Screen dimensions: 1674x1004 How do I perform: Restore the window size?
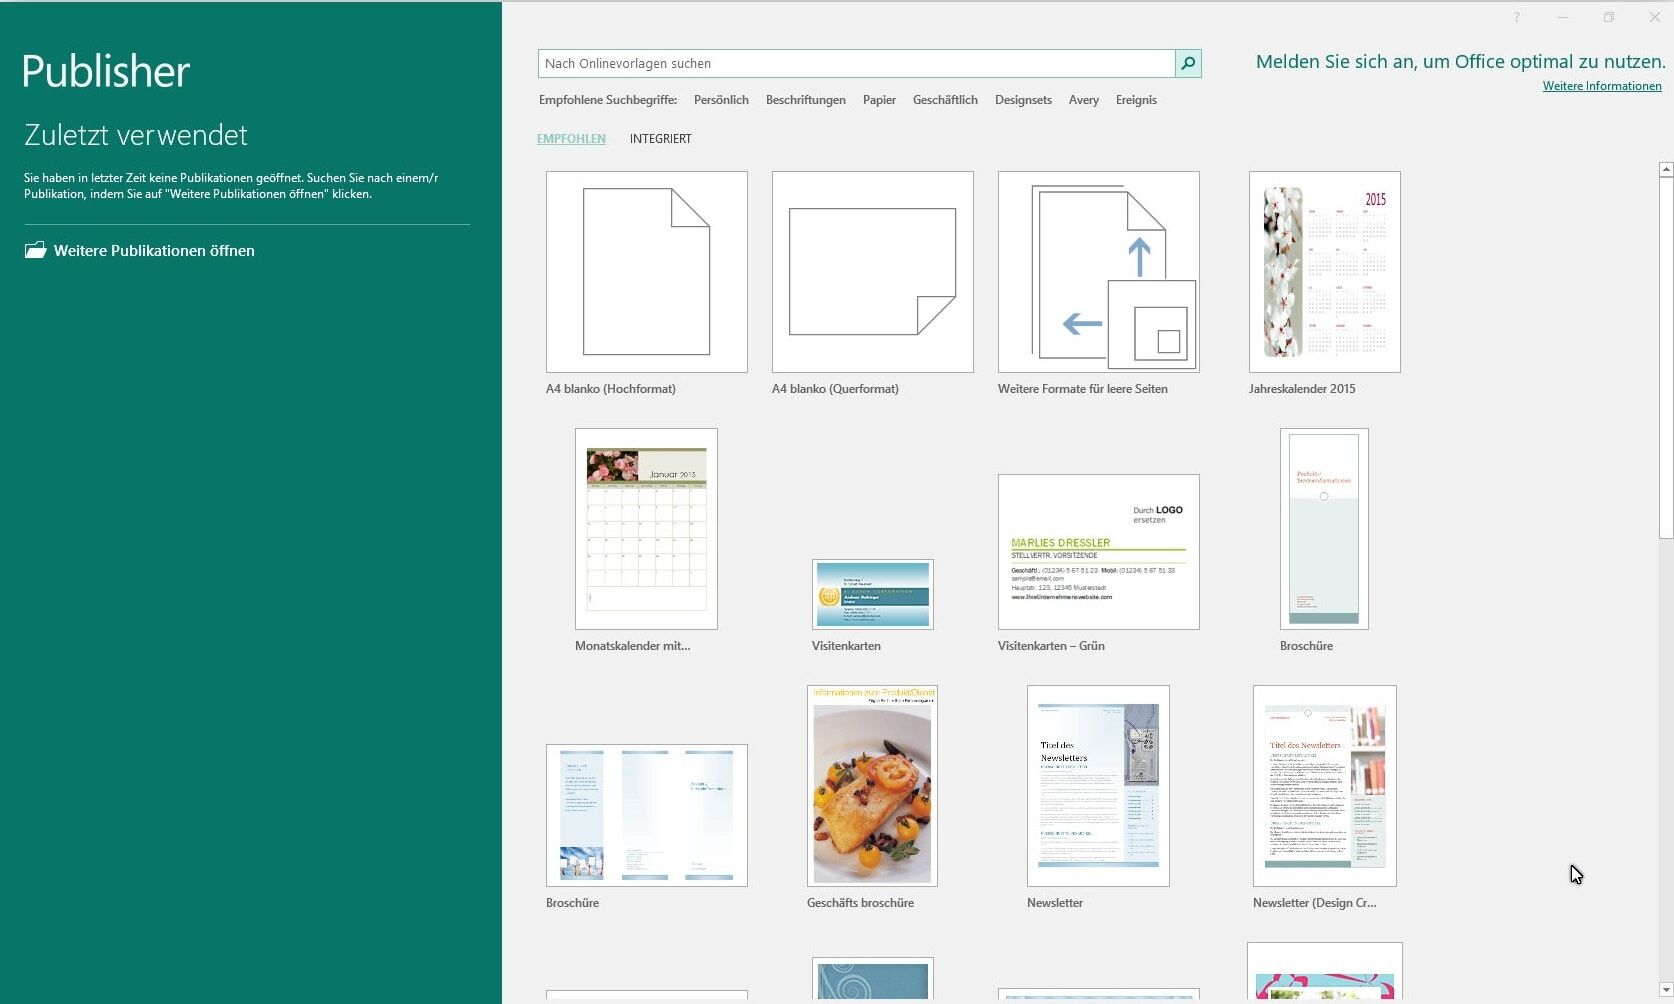(1608, 17)
